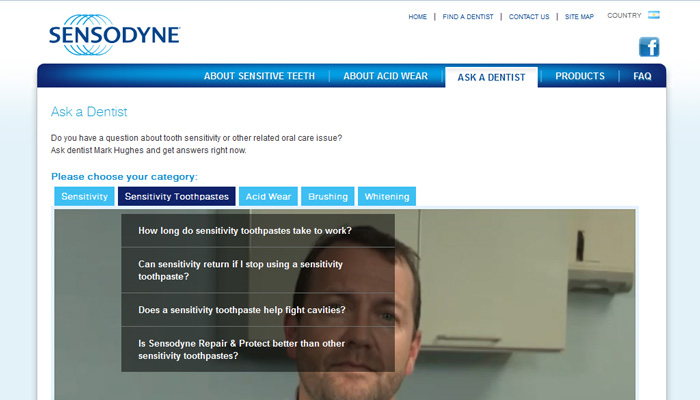
Task: Click the 'Ask a Dentist' page heading
Action: click(89, 112)
